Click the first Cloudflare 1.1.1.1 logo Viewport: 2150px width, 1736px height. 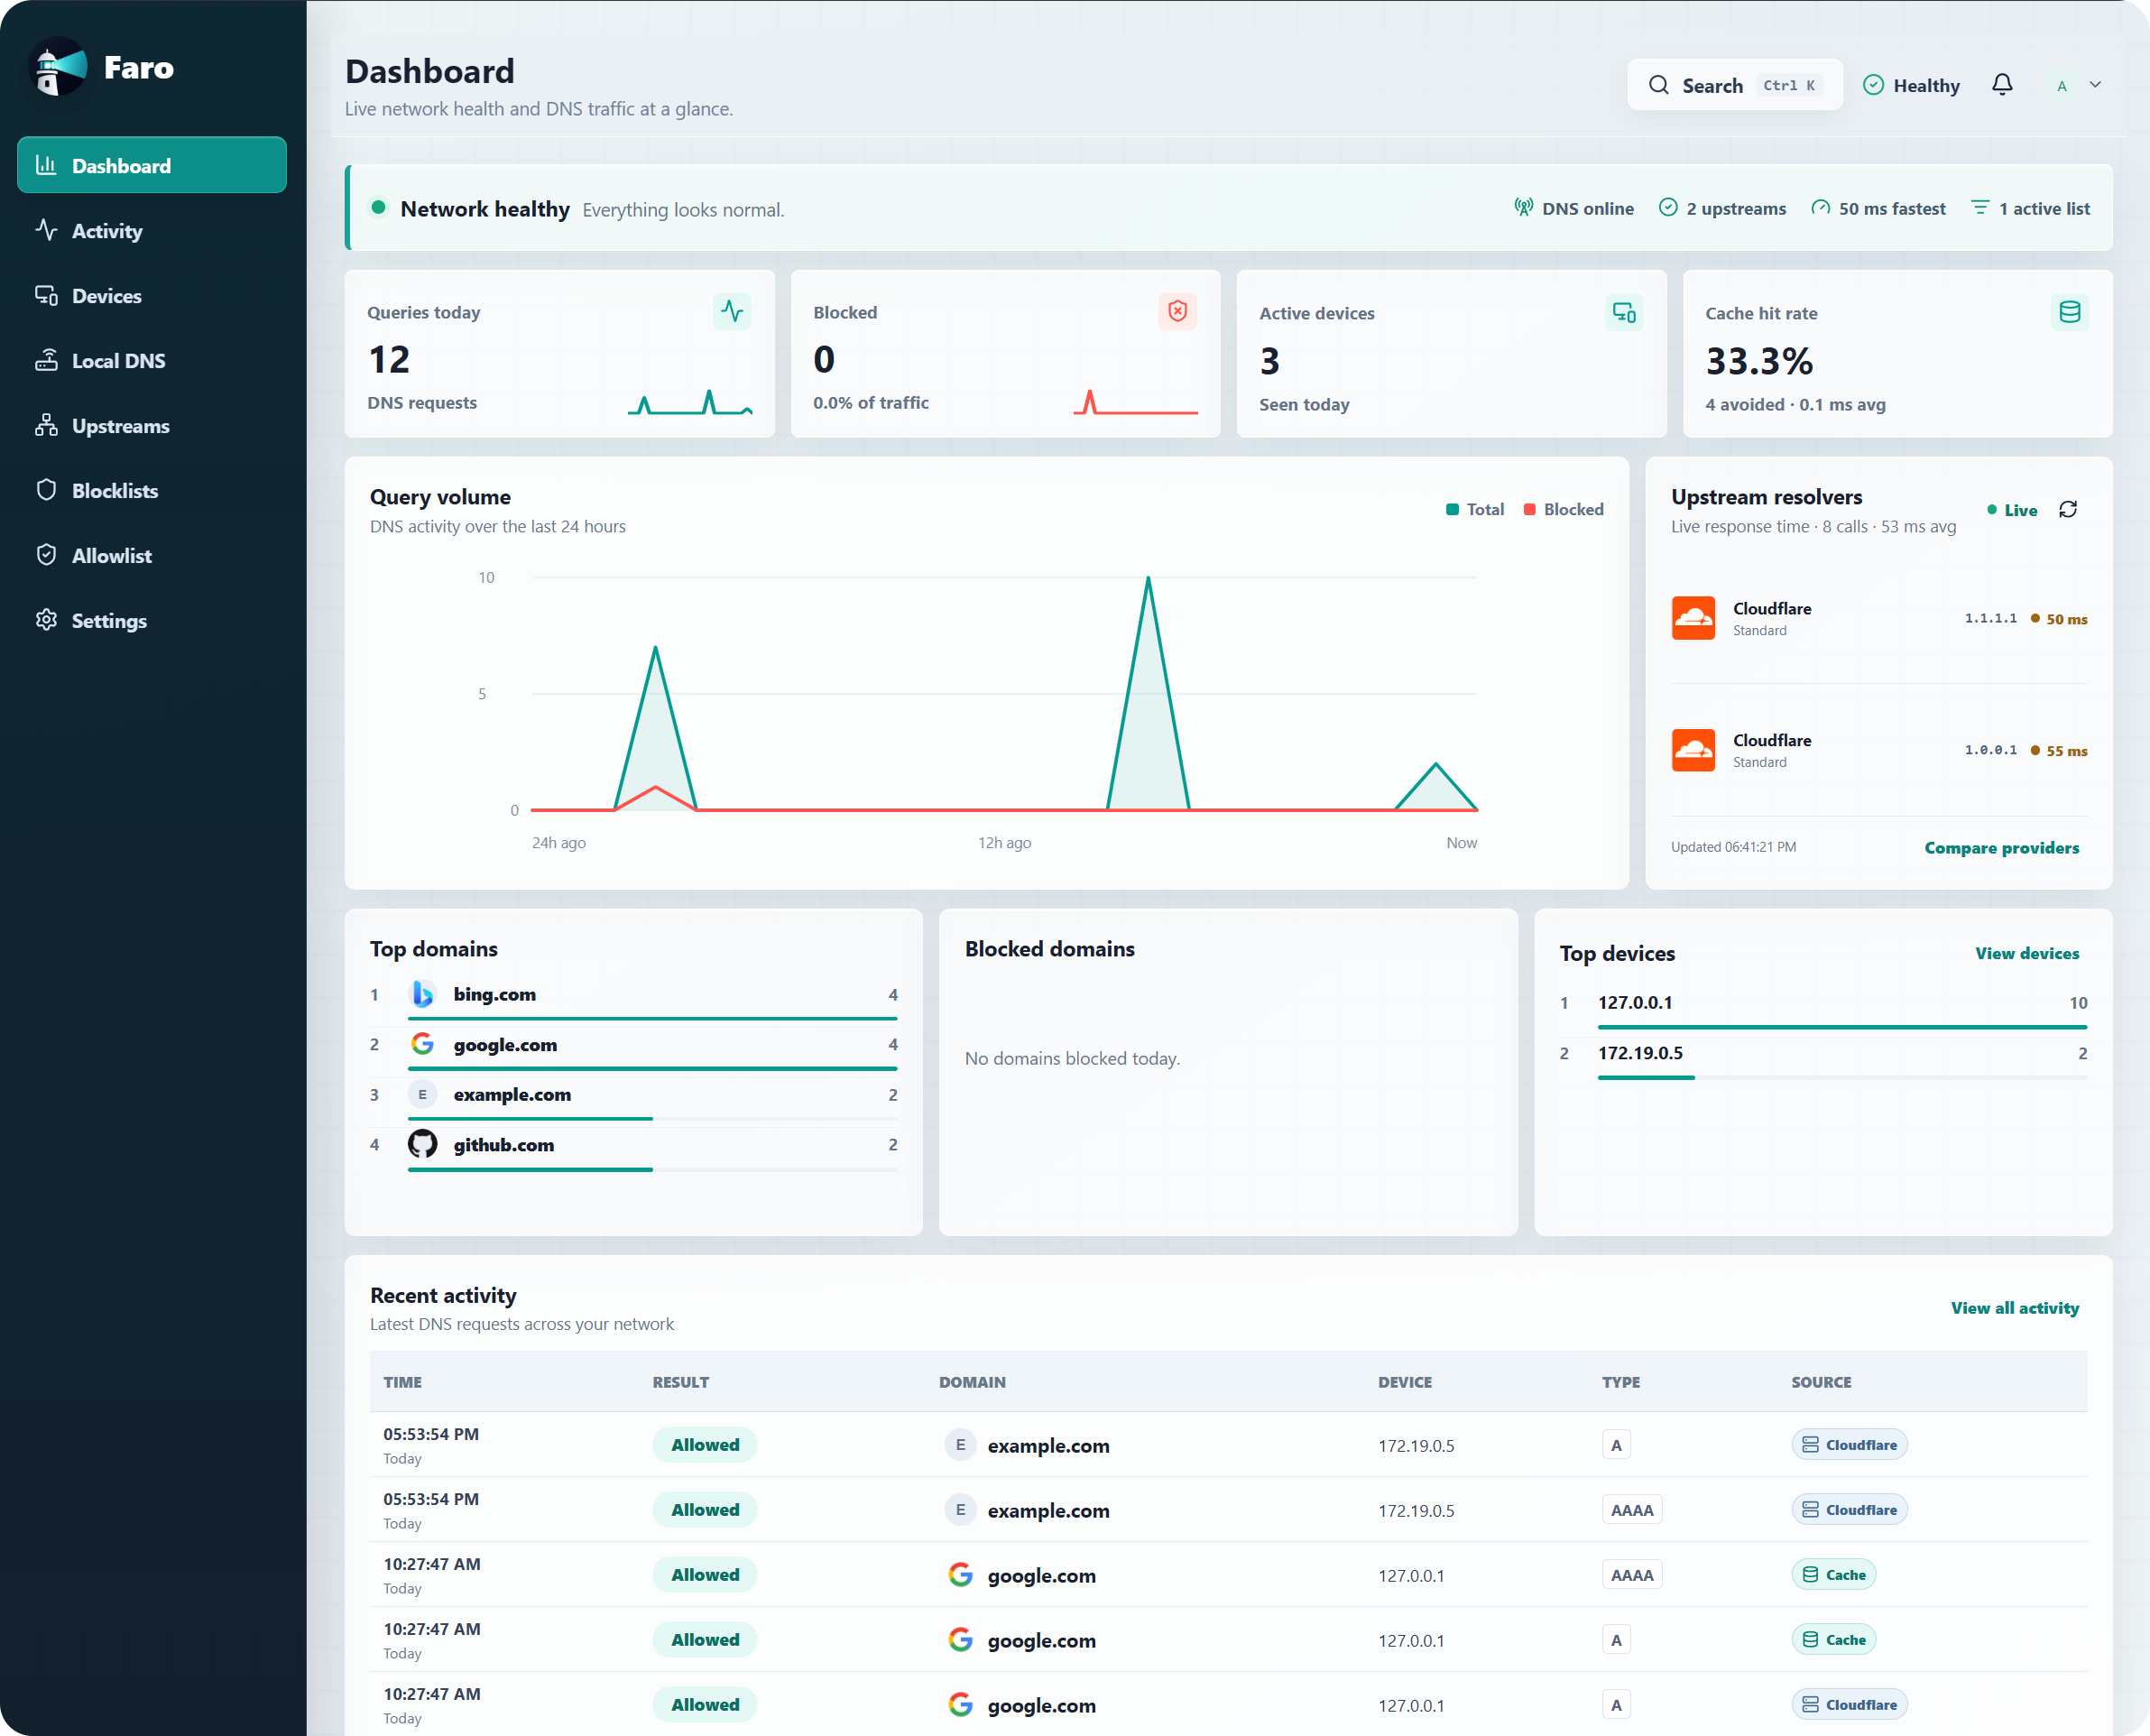pyautogui.click(x=1693, y=618)
